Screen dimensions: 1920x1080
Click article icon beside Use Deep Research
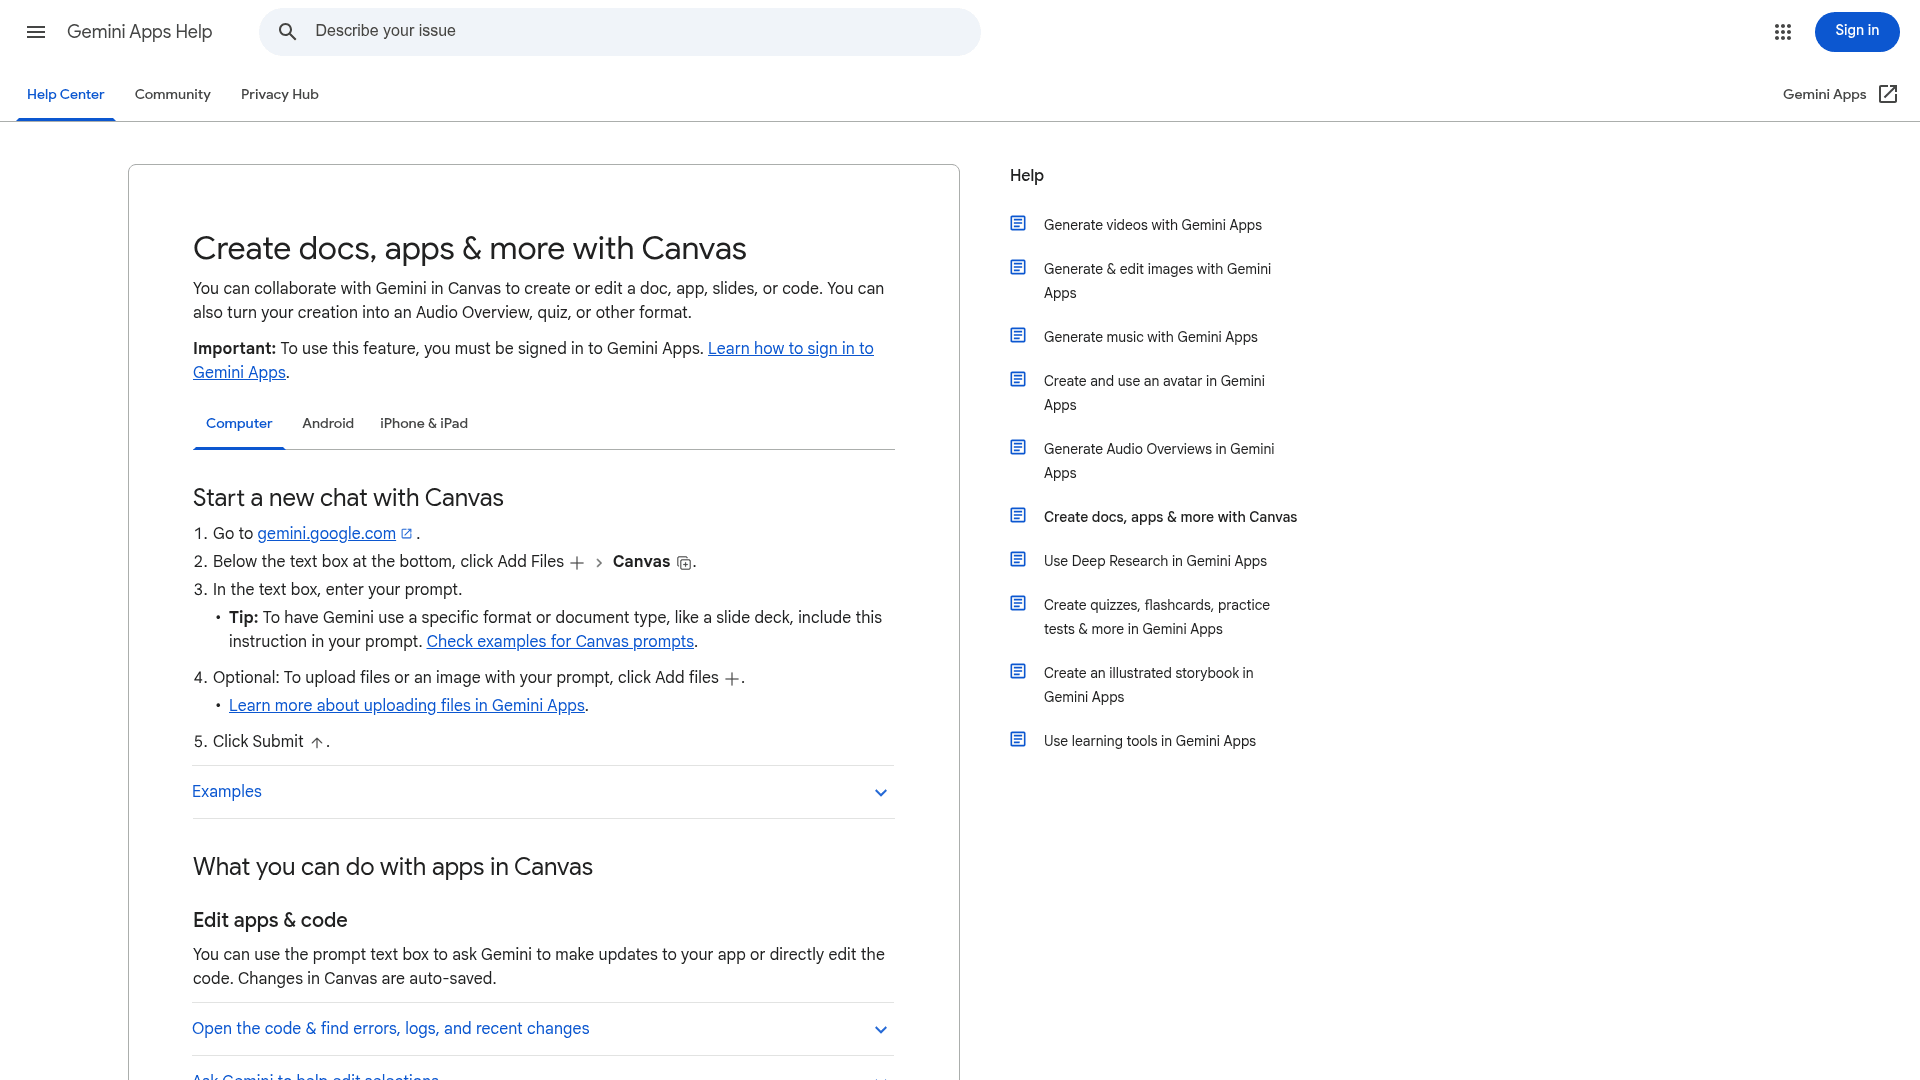(x=1018, y=559)
